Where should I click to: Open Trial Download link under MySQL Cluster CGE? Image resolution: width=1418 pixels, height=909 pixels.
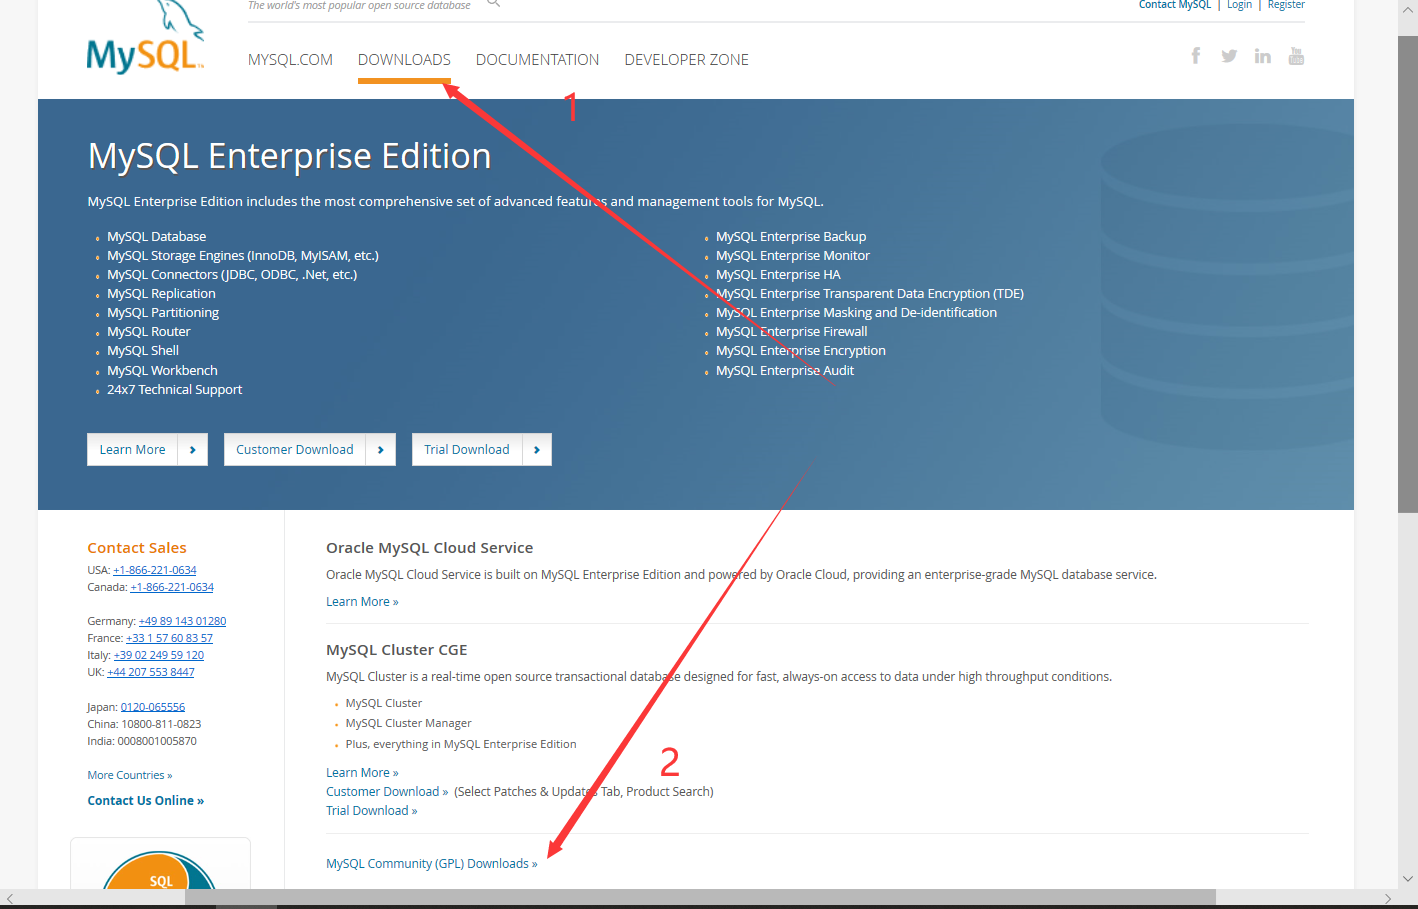(372, 811)
